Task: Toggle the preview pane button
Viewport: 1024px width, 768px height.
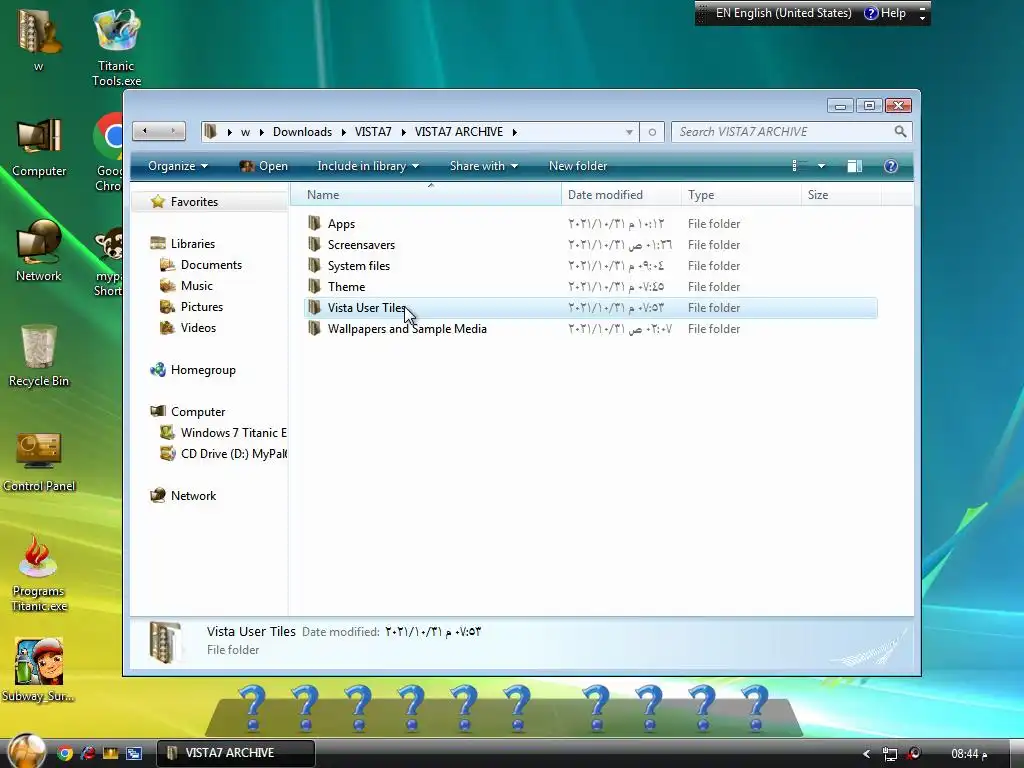Action: tap(855, 166)
